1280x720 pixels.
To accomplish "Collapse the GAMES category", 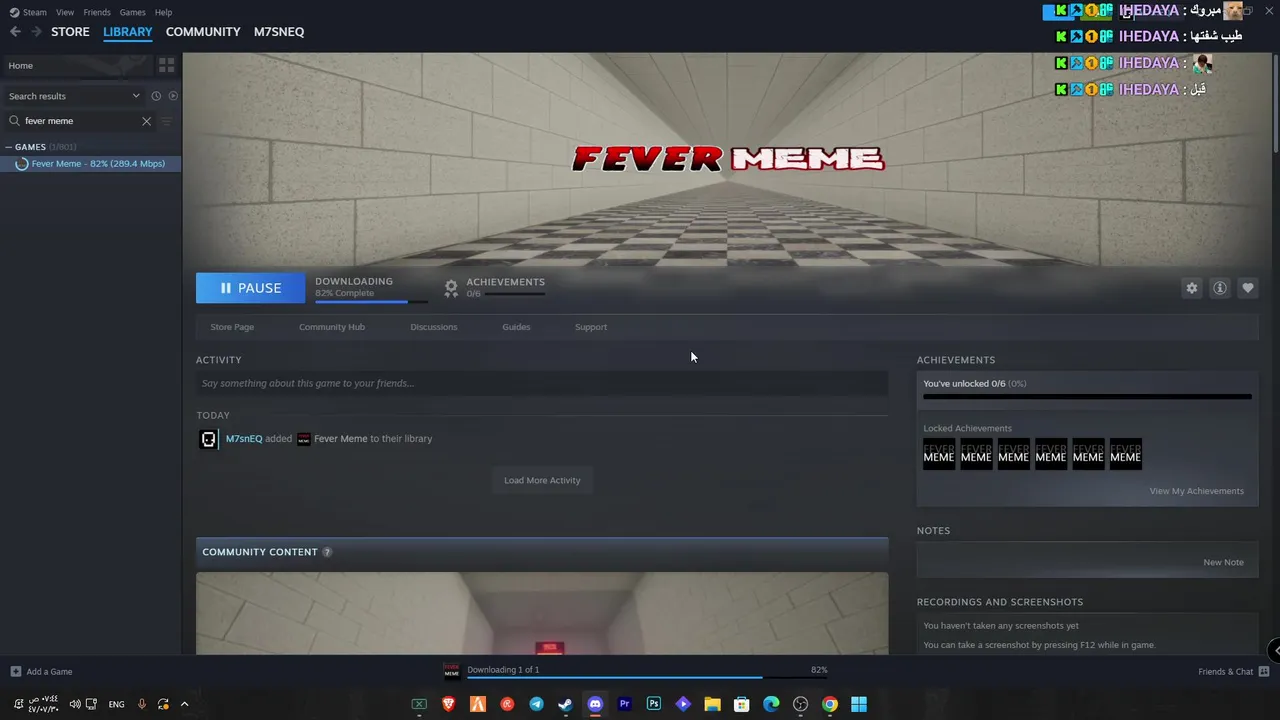I will pyautogui.click(x=9, y=147).
